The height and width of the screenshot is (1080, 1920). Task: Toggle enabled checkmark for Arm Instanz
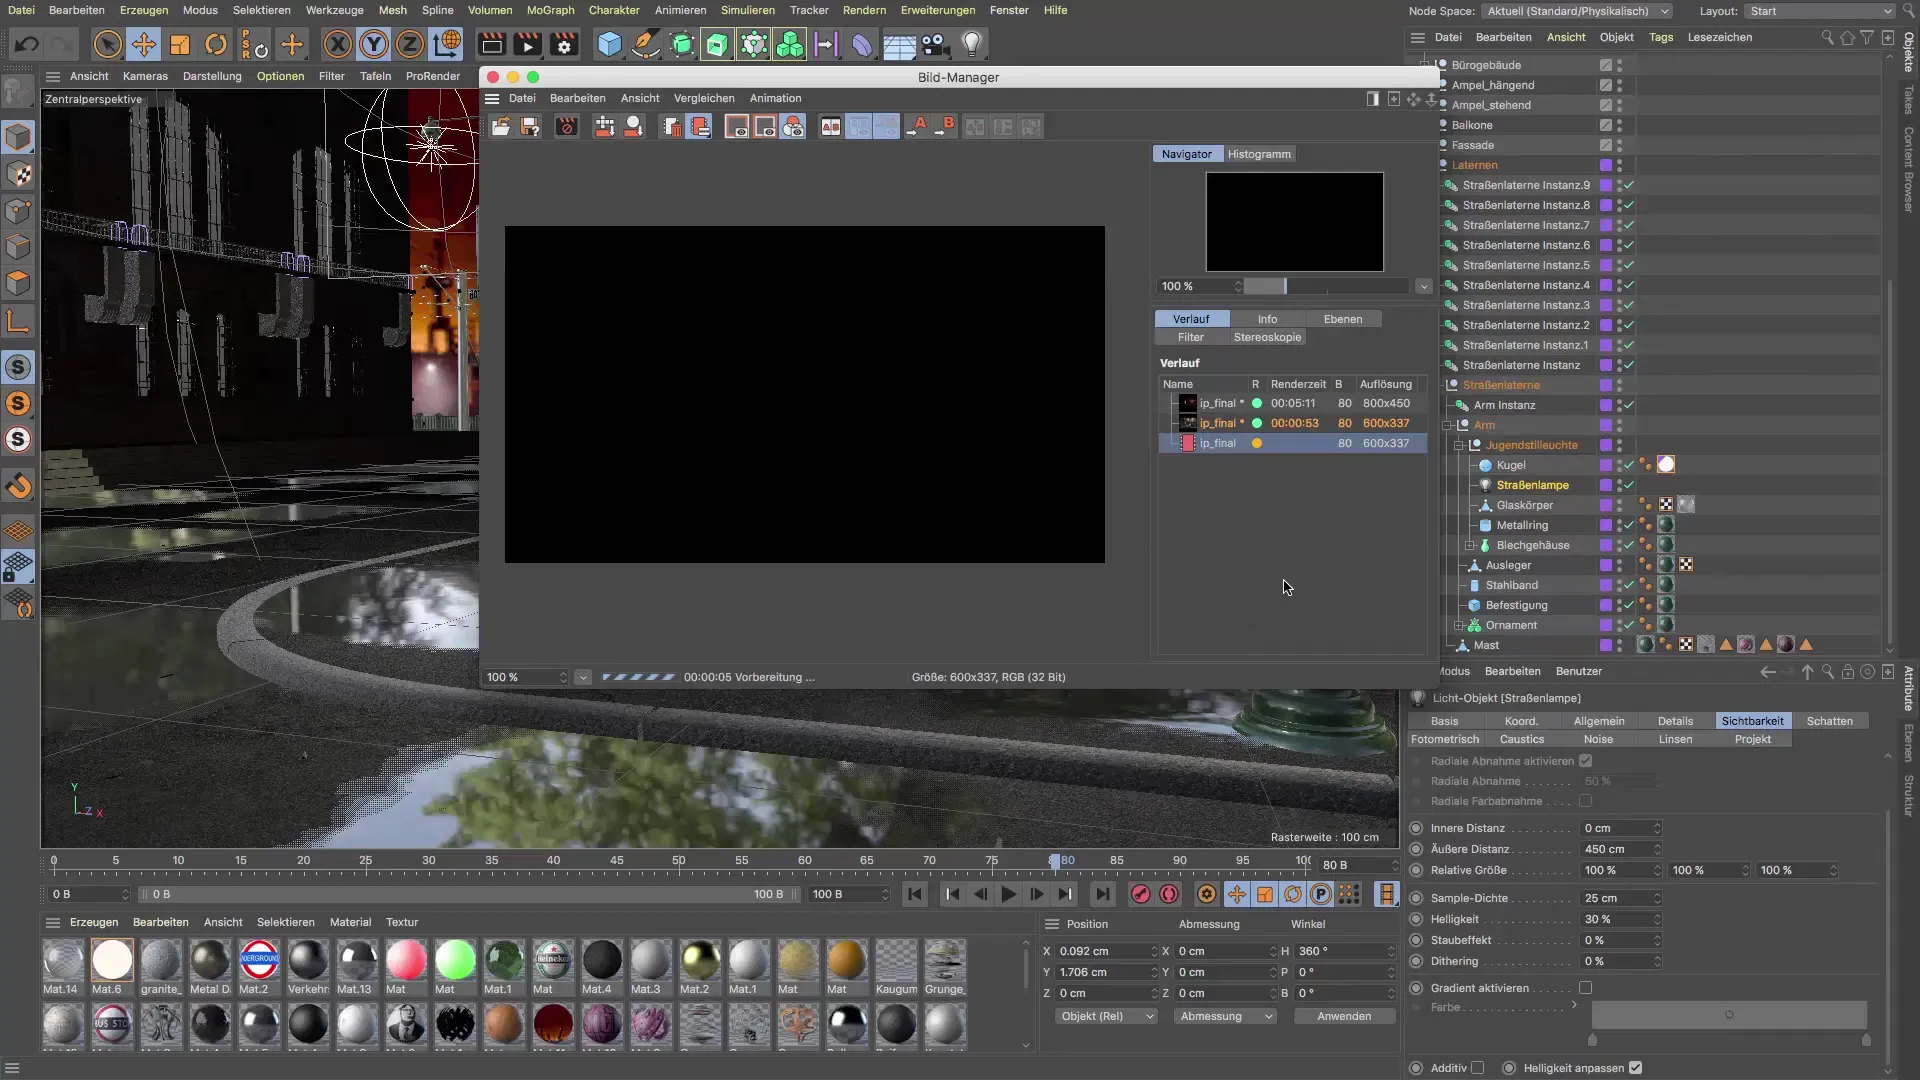(1628, 405)
